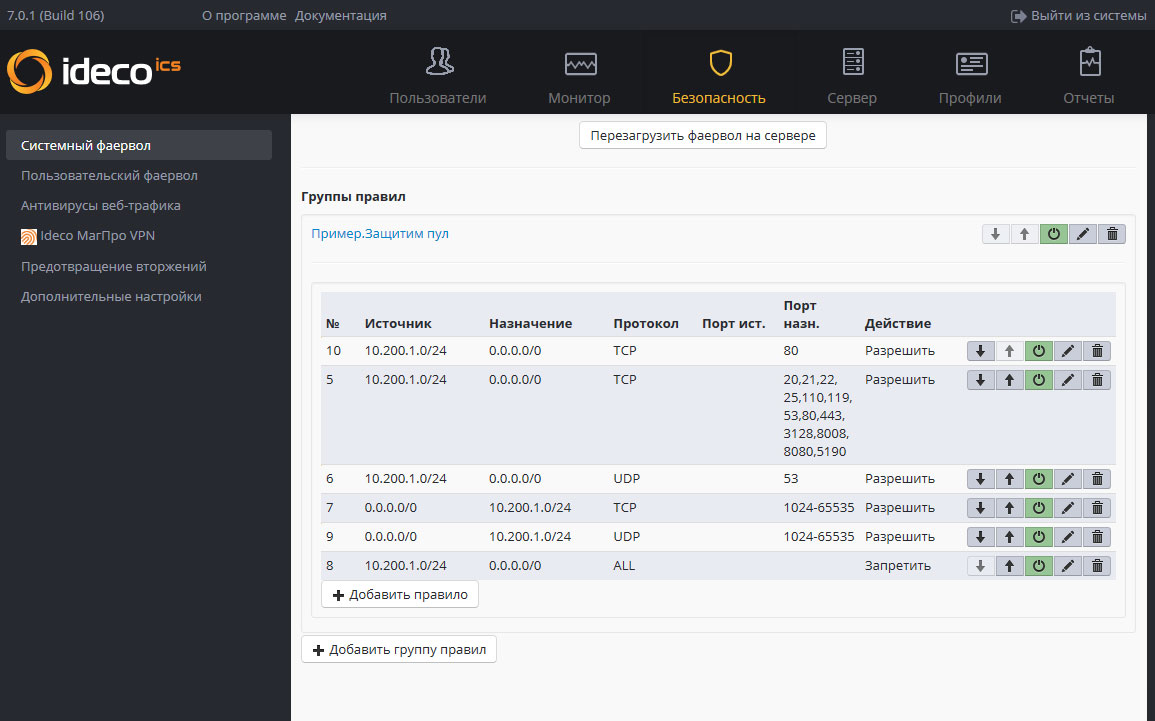The width and height of the screenshot is (1155, 721).
Task: Open the Отчеты section
Action: click(x=1089, y=76)
